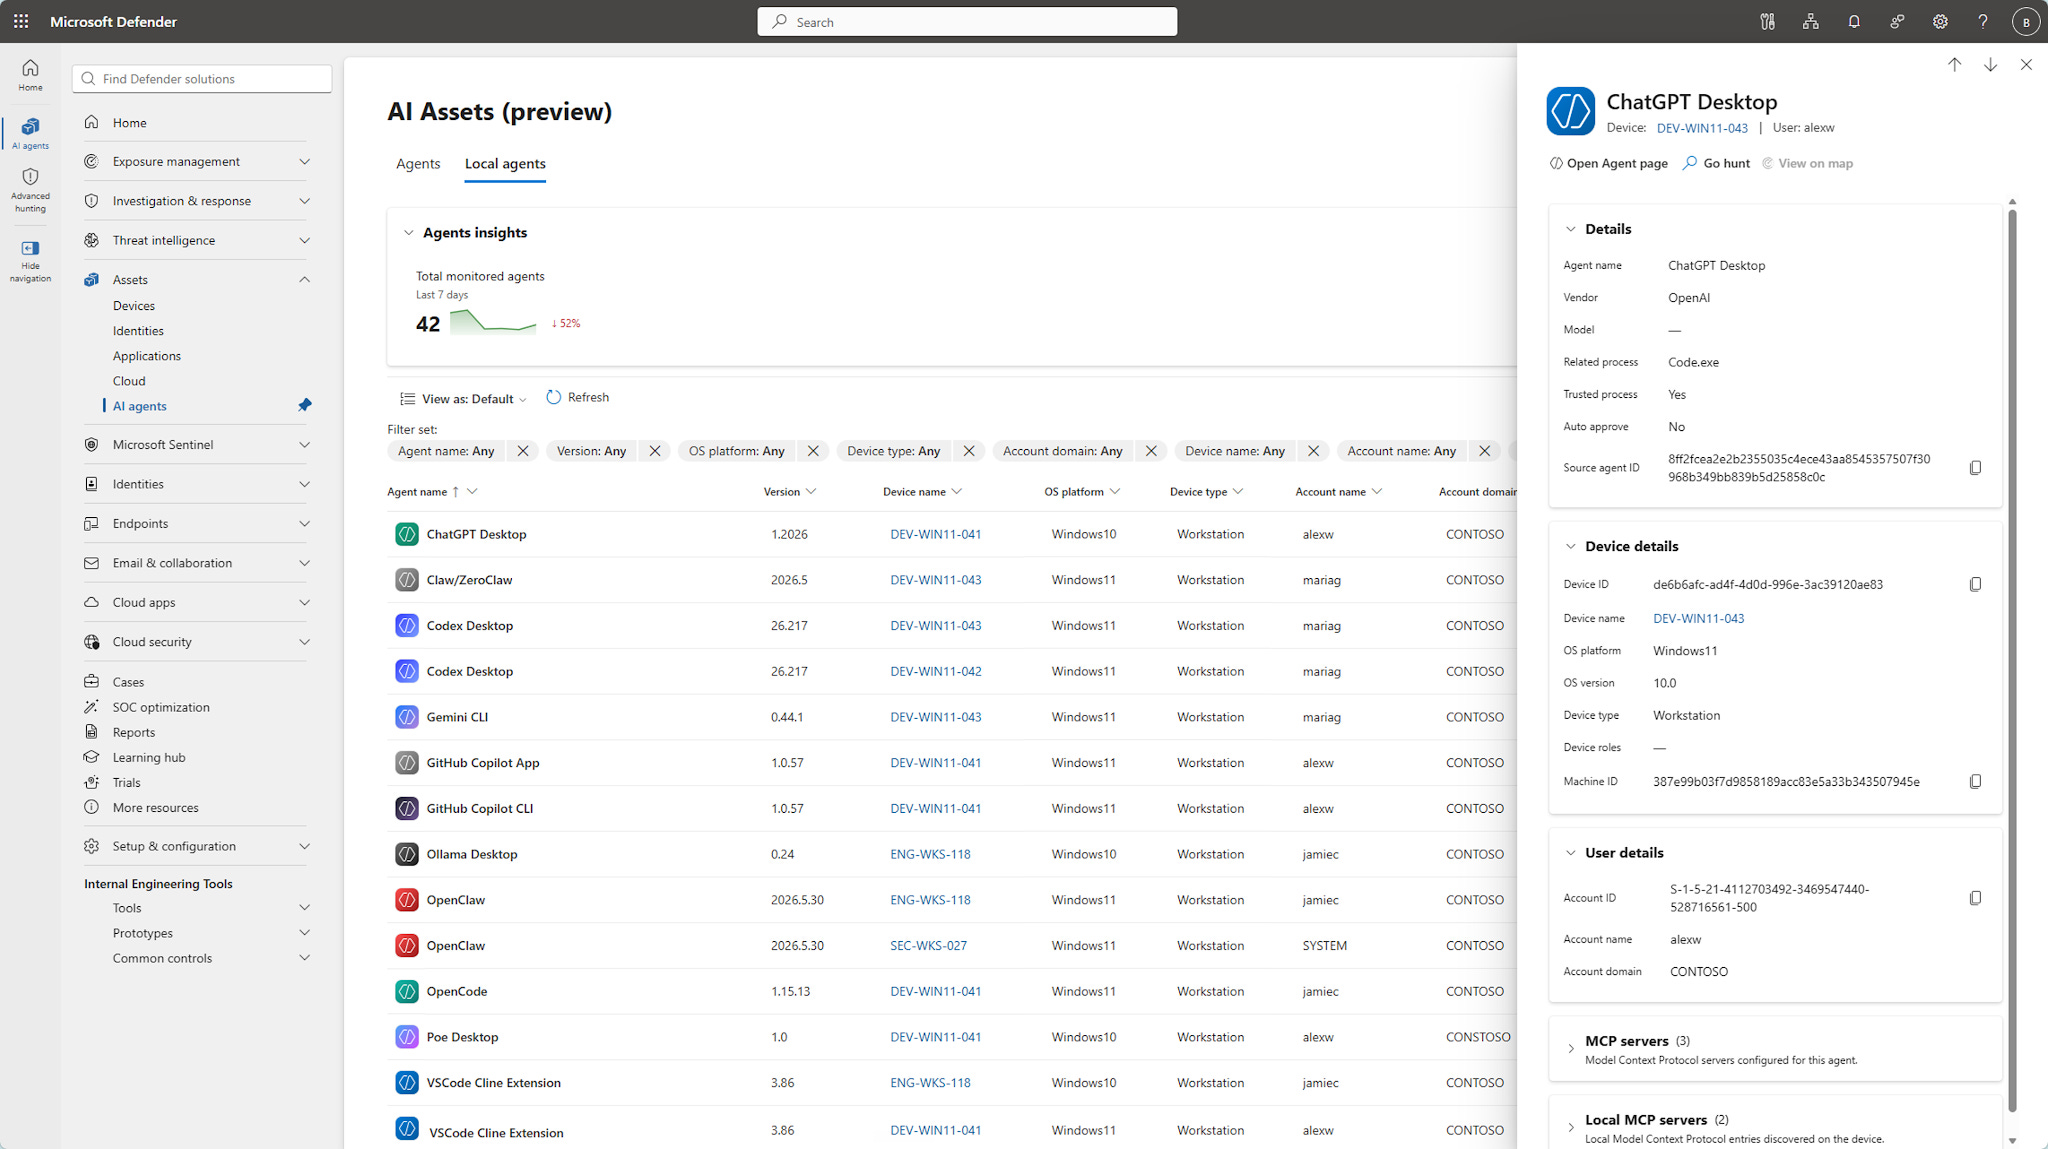Screen dimensions: 2048x1149
Task: Unpin the AI agents navigation item
Action: (x=305, y=405)
